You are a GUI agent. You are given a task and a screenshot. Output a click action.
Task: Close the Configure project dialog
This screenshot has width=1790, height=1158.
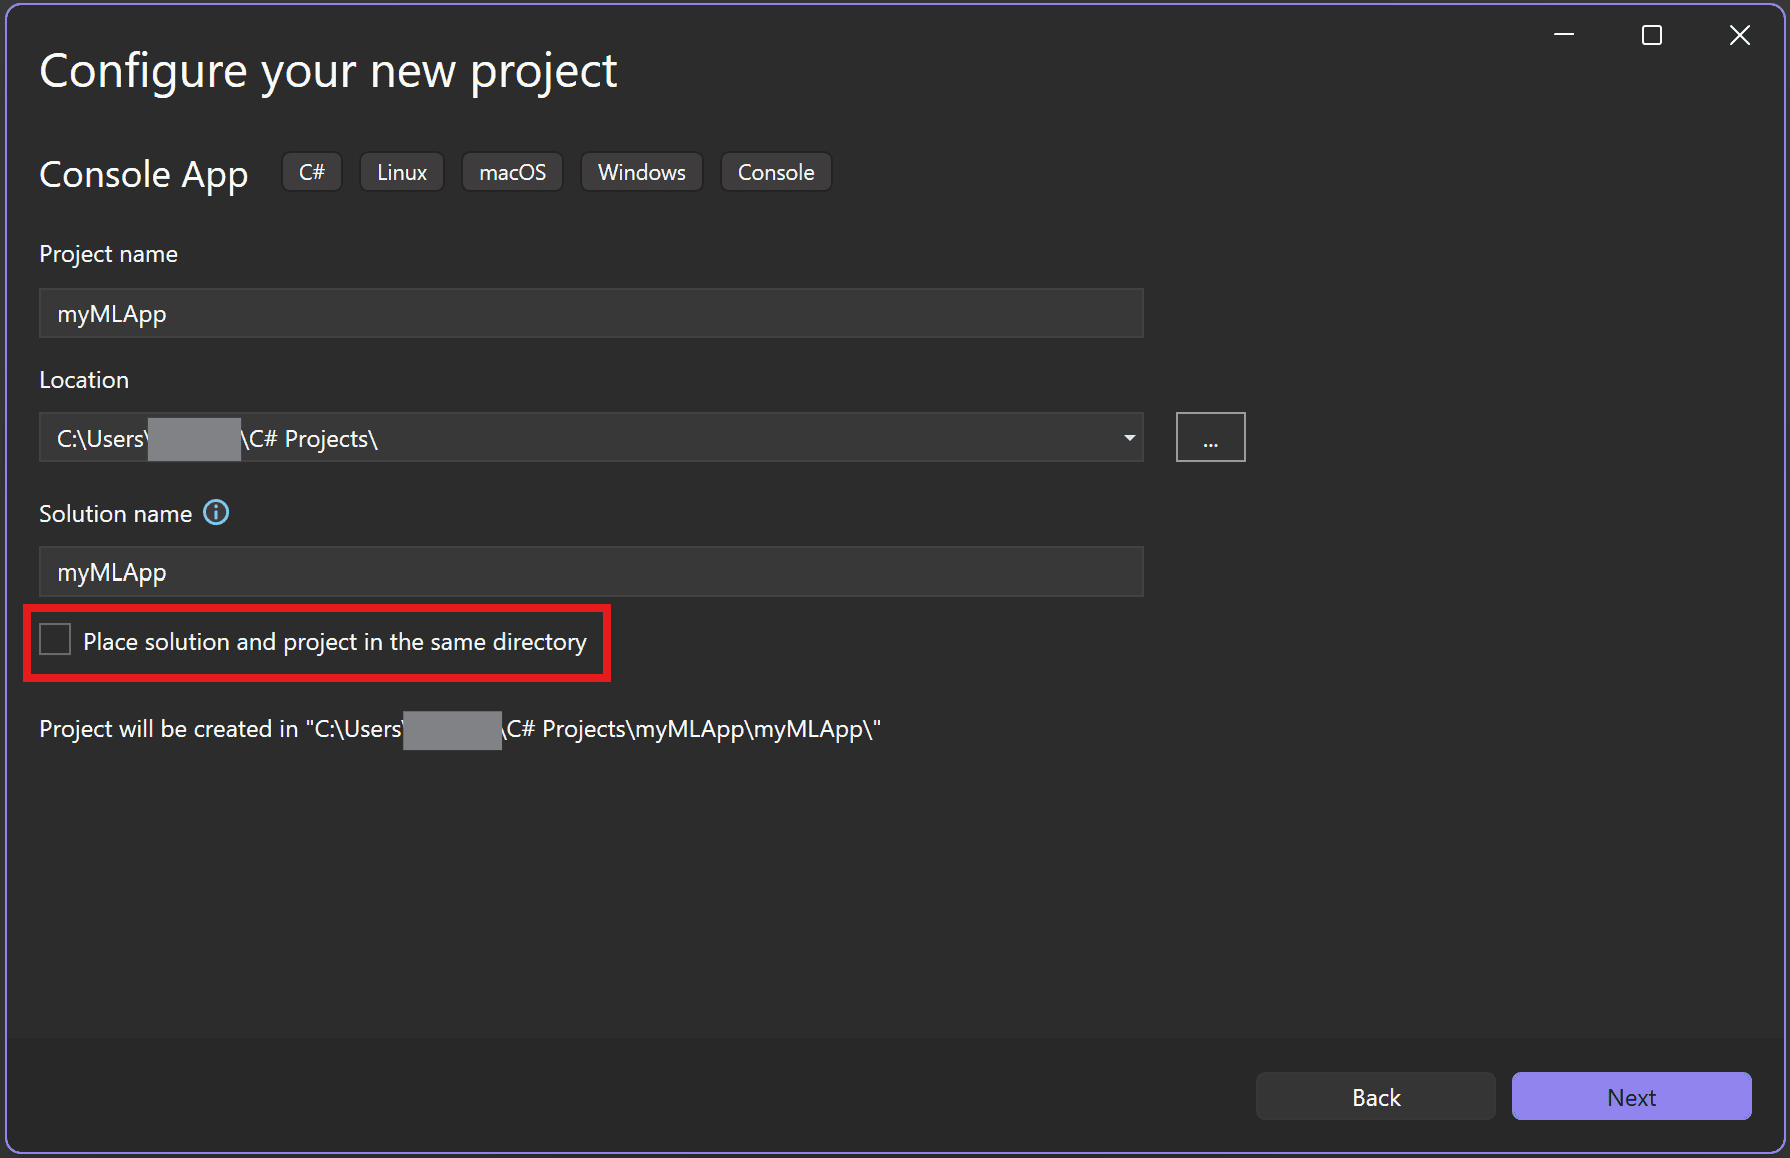pos(1739,34)
